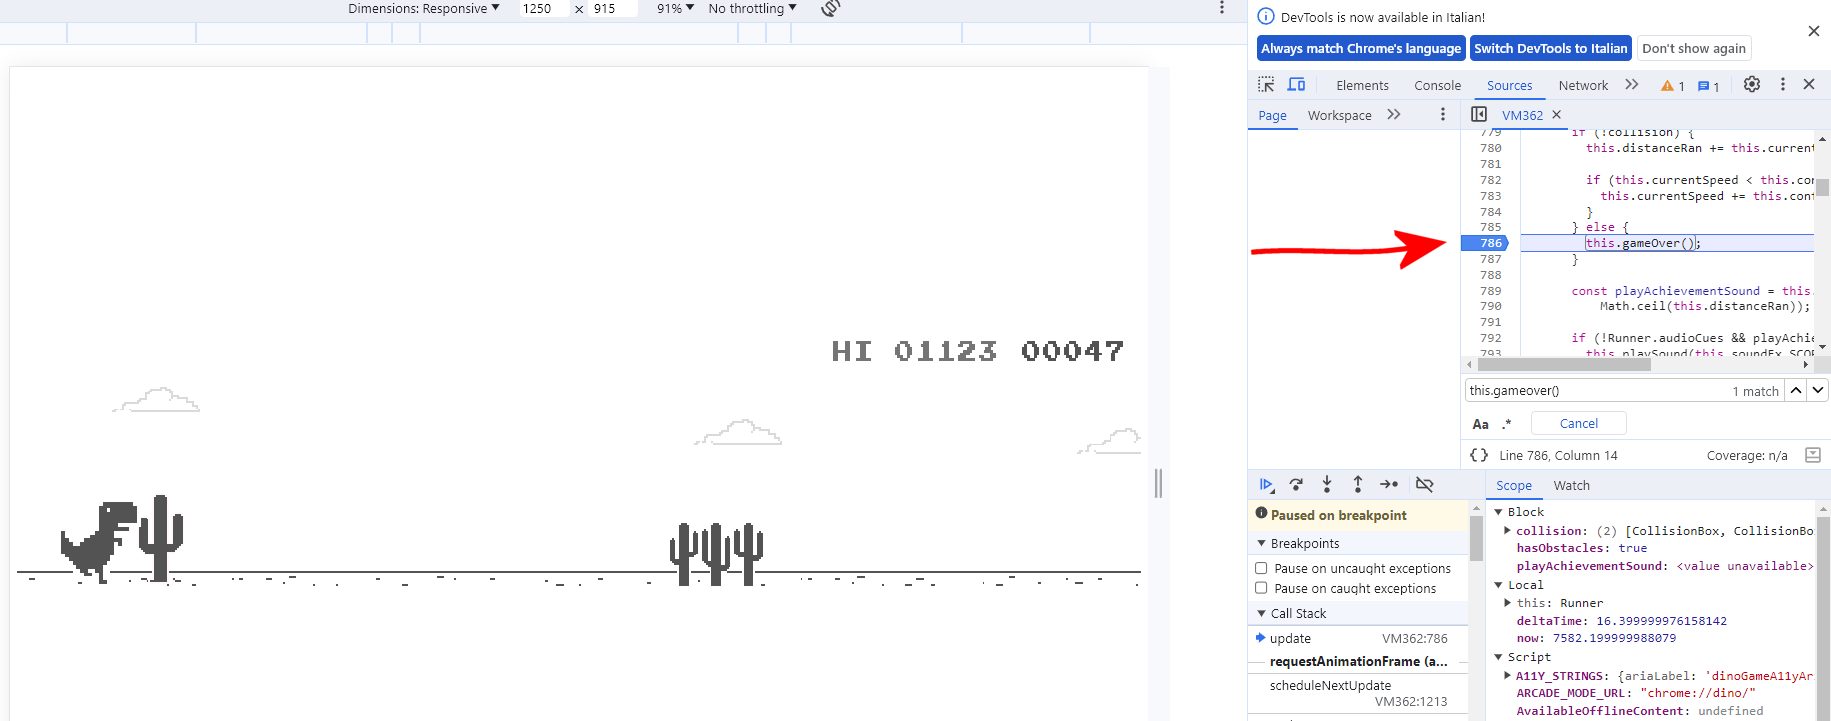Collapse the Block scope section
1831x721 pixels.
pos(1498,512)
